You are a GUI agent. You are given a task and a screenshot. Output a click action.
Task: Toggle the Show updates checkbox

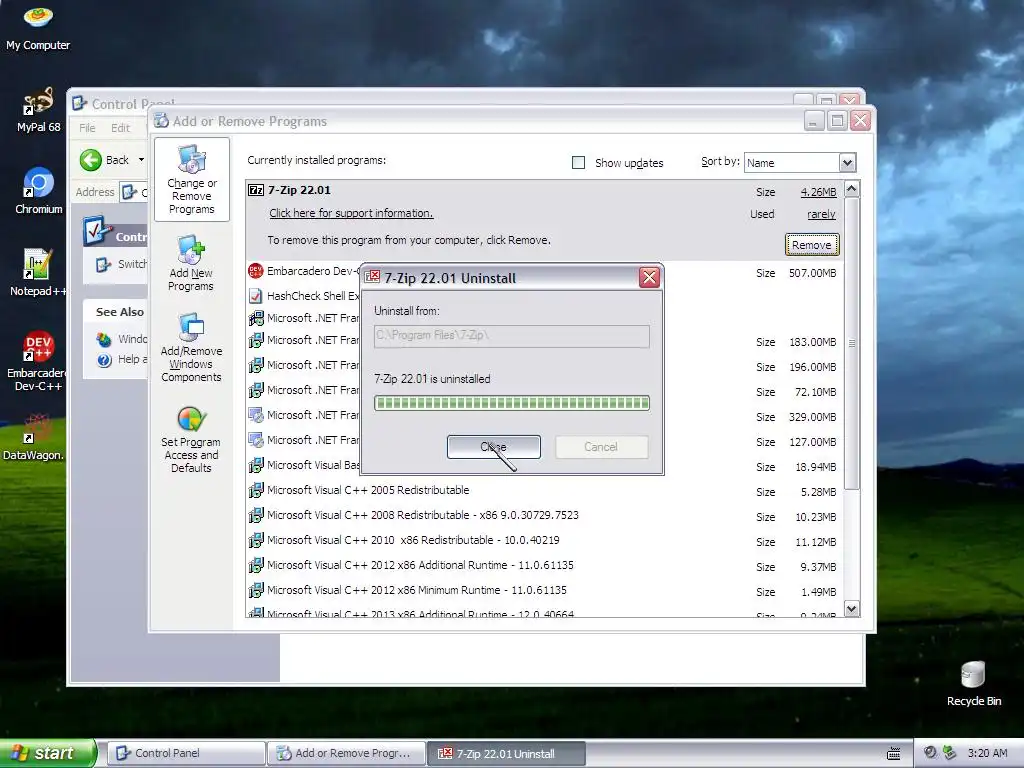pyautogui.click(x=579, y=163)
